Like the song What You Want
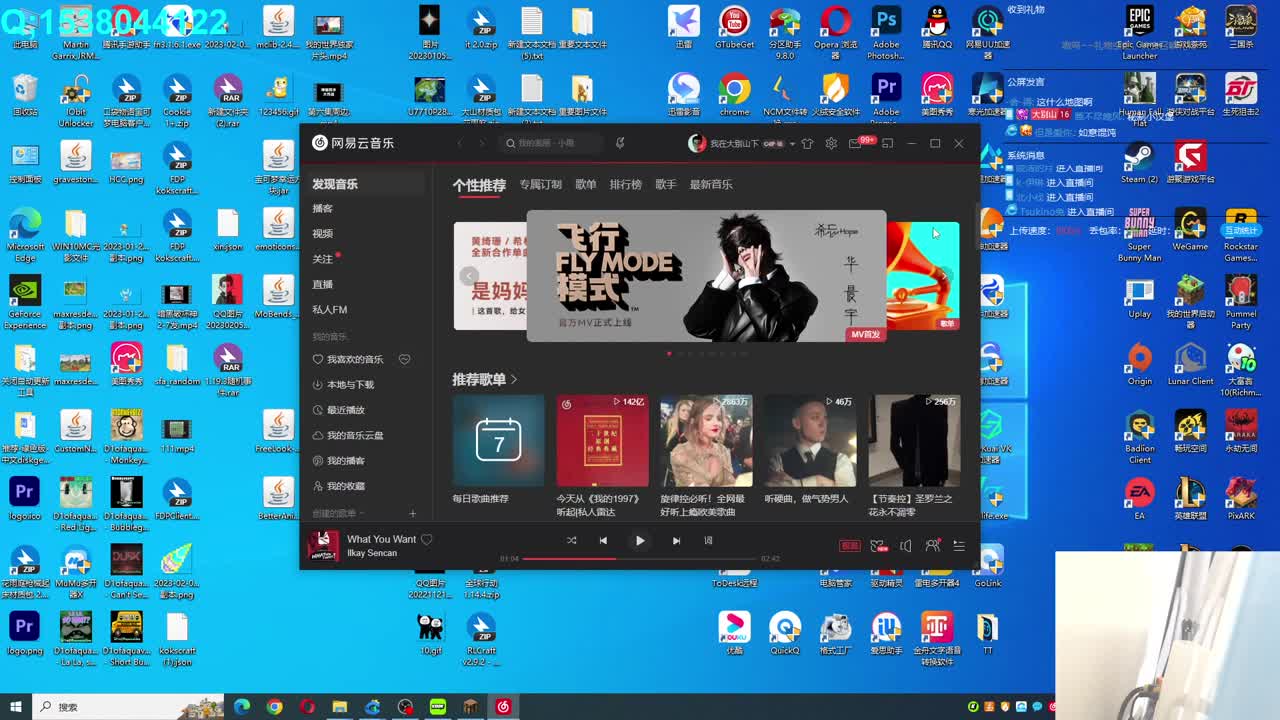1280x720 pixels. 427,540
